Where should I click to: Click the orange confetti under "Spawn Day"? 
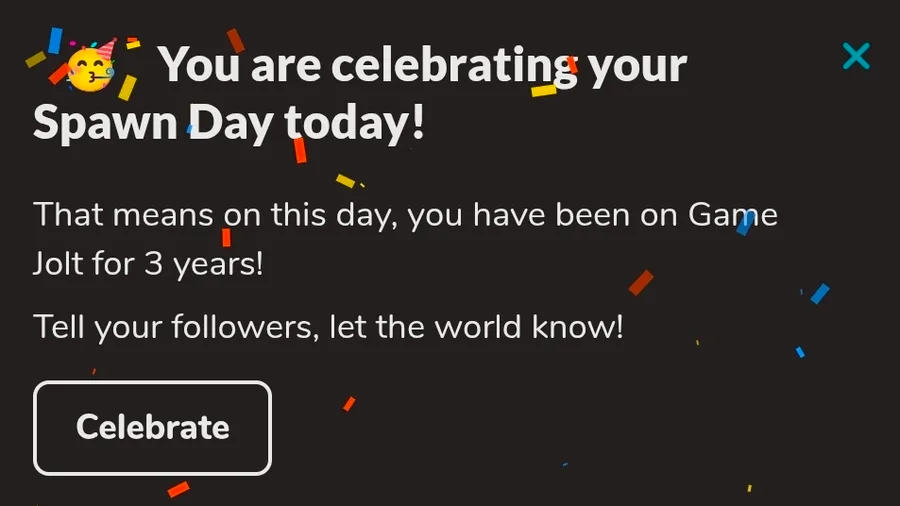pos(299,150)
